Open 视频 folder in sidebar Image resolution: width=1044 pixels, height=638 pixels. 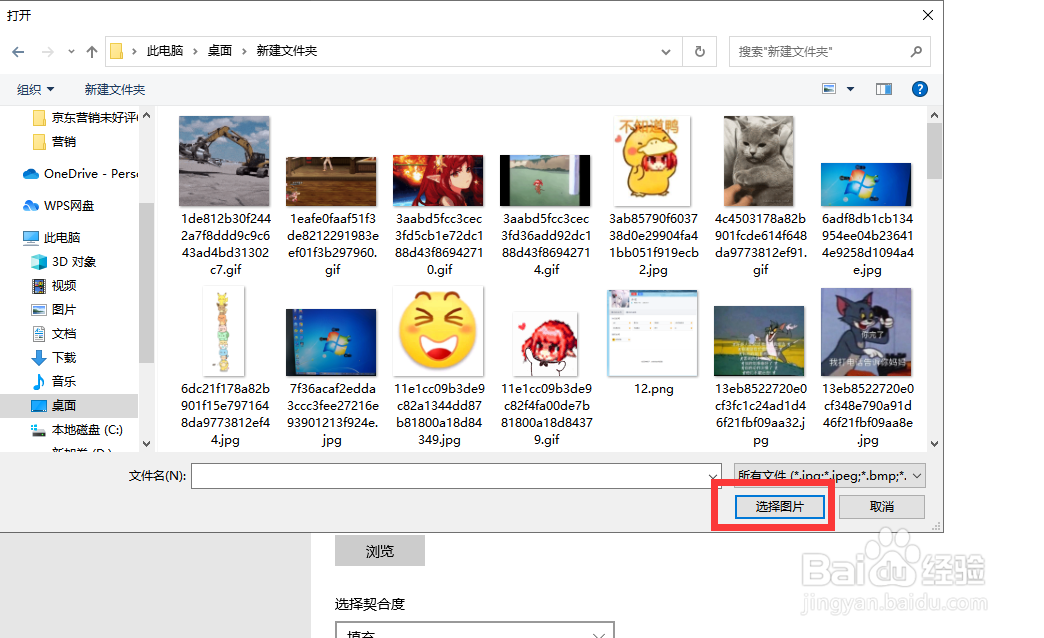click(54, 286)
